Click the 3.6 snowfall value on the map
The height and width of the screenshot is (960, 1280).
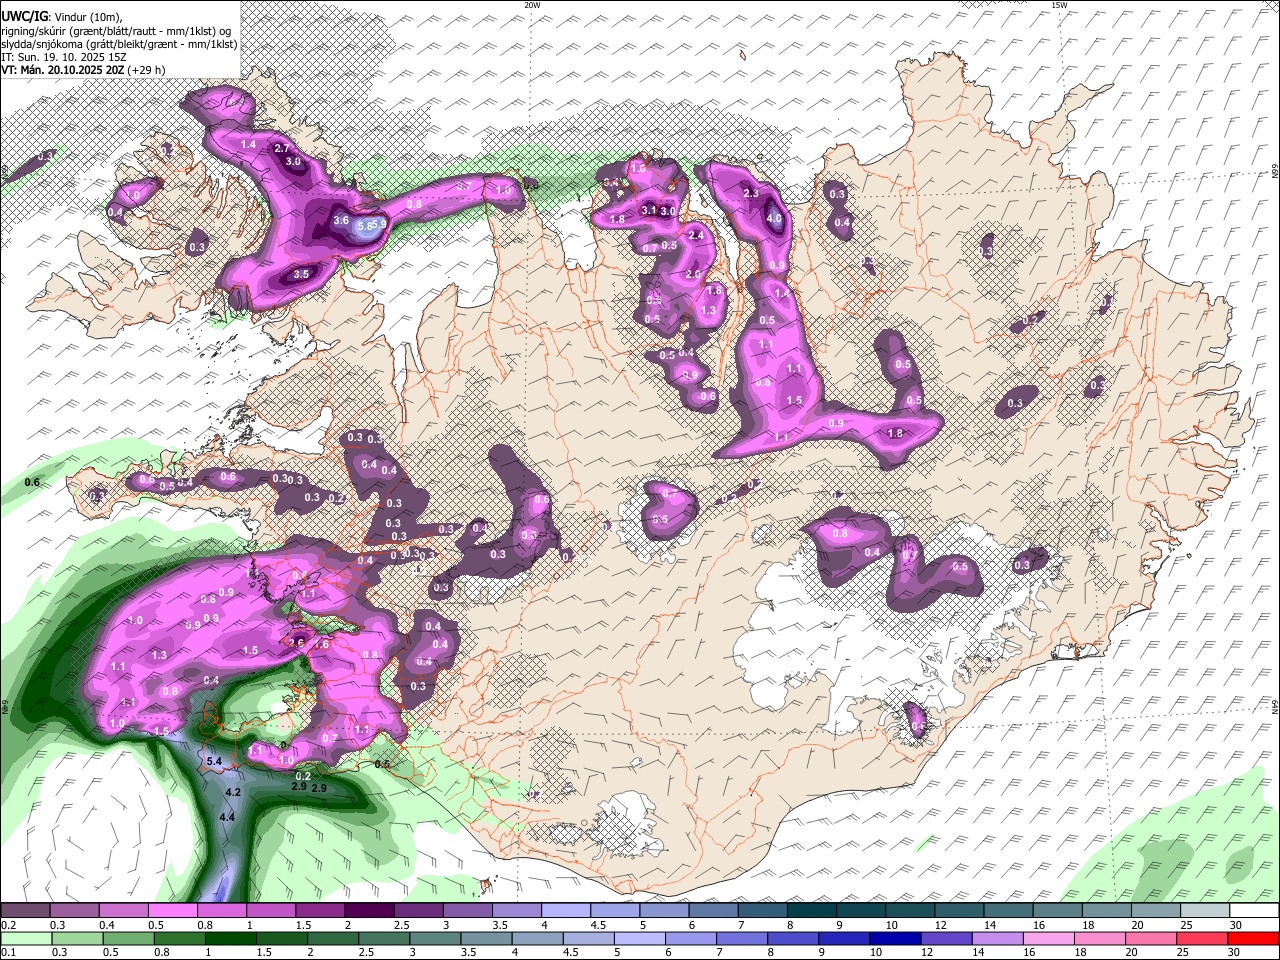[x=341, y=221]
